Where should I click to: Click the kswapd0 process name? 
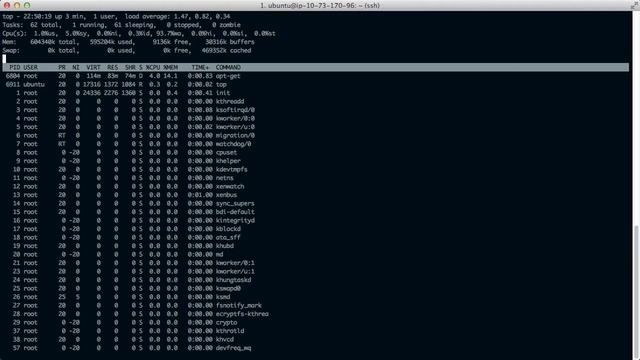228,289
